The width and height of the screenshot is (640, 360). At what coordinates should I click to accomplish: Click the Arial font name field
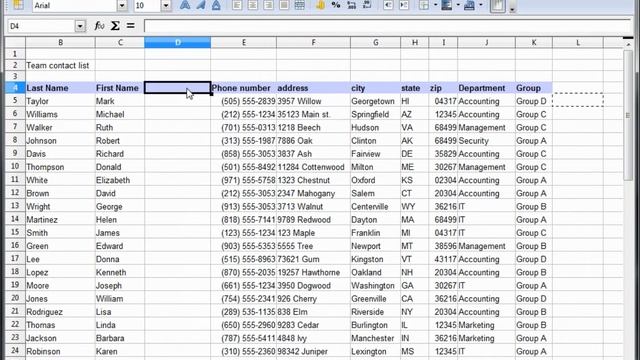(75, 6)
